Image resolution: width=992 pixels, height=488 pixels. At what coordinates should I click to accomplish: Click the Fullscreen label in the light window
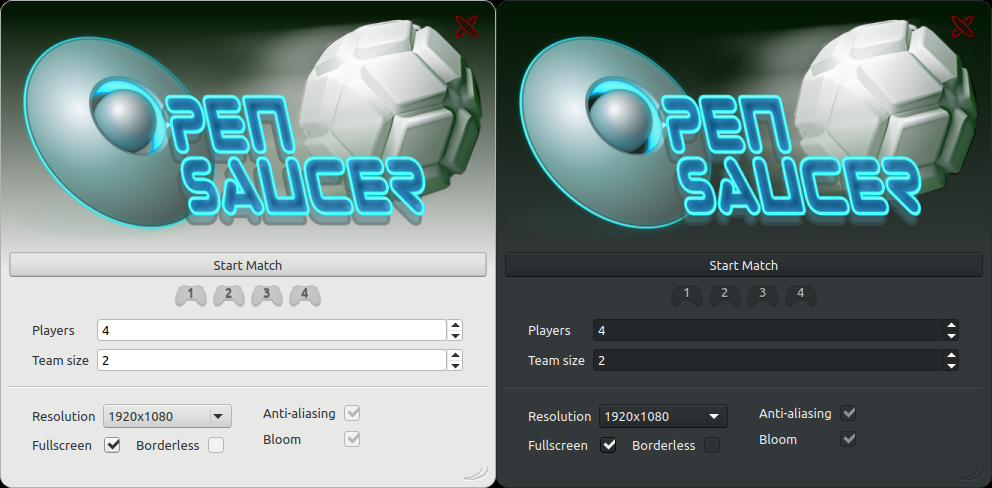pos(62,446)
